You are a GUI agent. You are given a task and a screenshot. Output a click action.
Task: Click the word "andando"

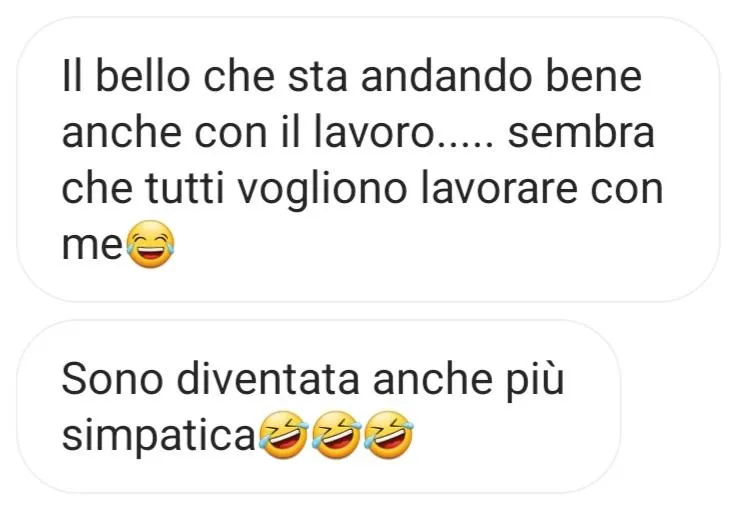tap(446, 76)
